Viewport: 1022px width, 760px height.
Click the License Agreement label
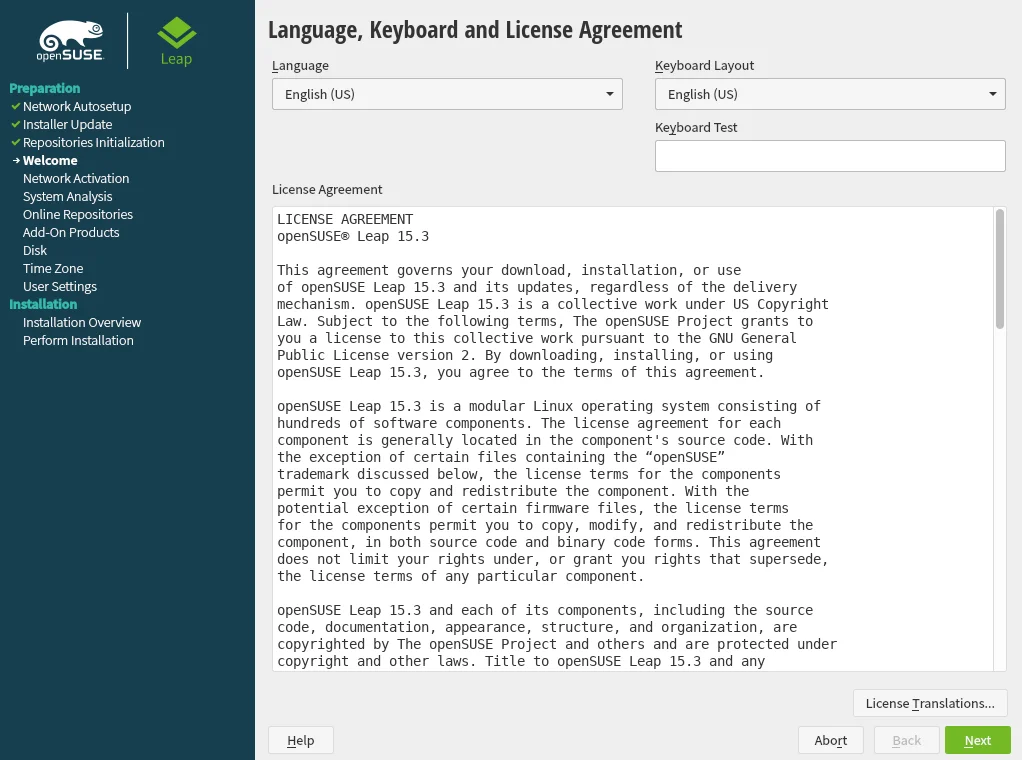coord(327,190)
